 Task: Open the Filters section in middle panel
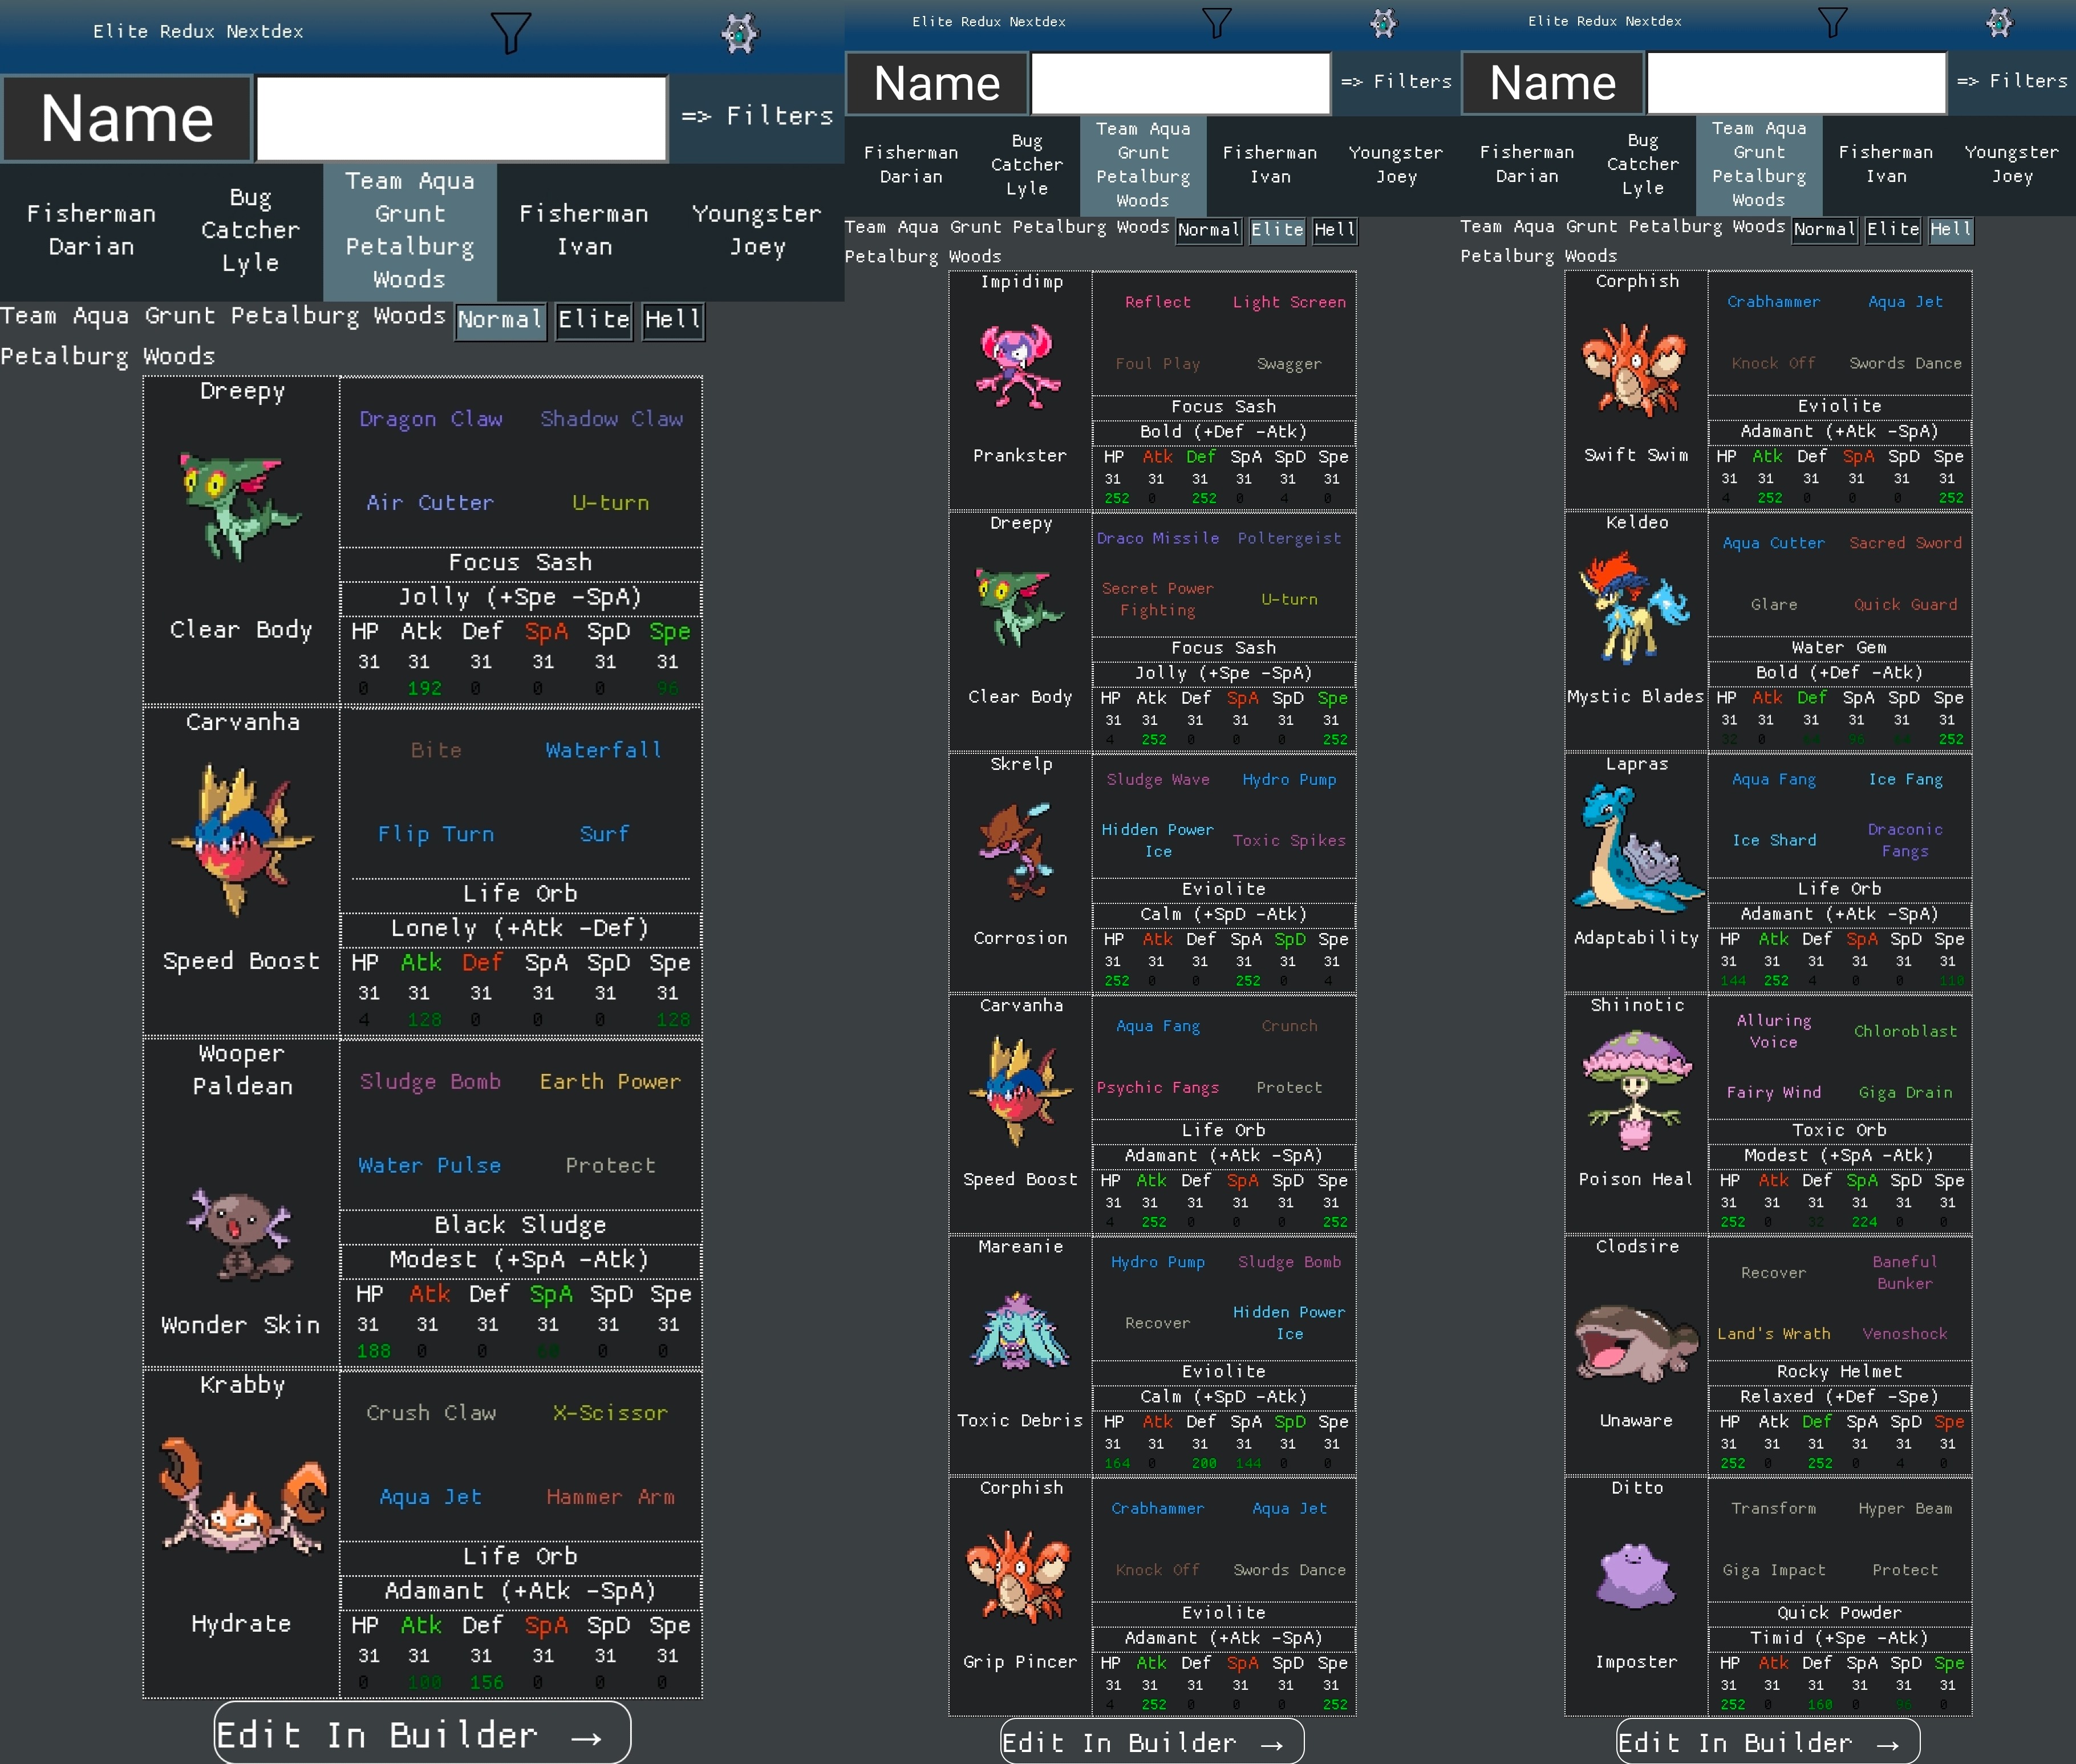point(1396,81)
